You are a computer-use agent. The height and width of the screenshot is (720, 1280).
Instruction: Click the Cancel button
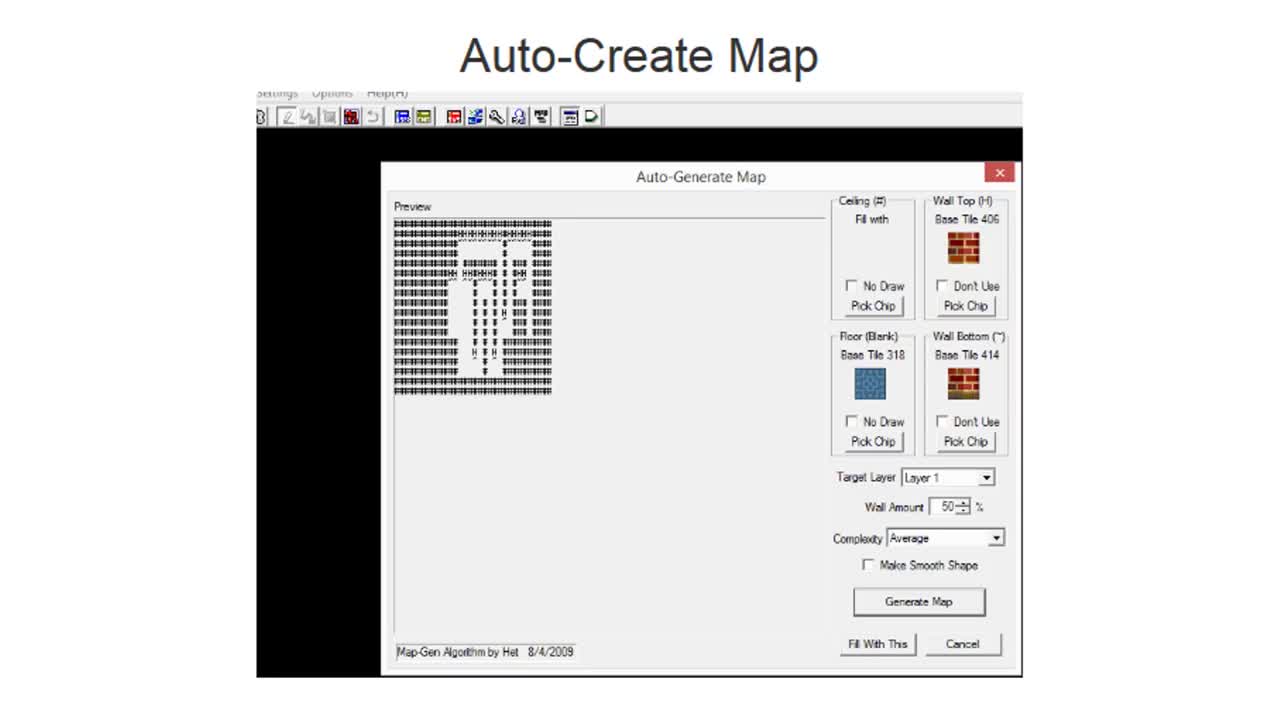pyautogui.click(x=962, y=644)
